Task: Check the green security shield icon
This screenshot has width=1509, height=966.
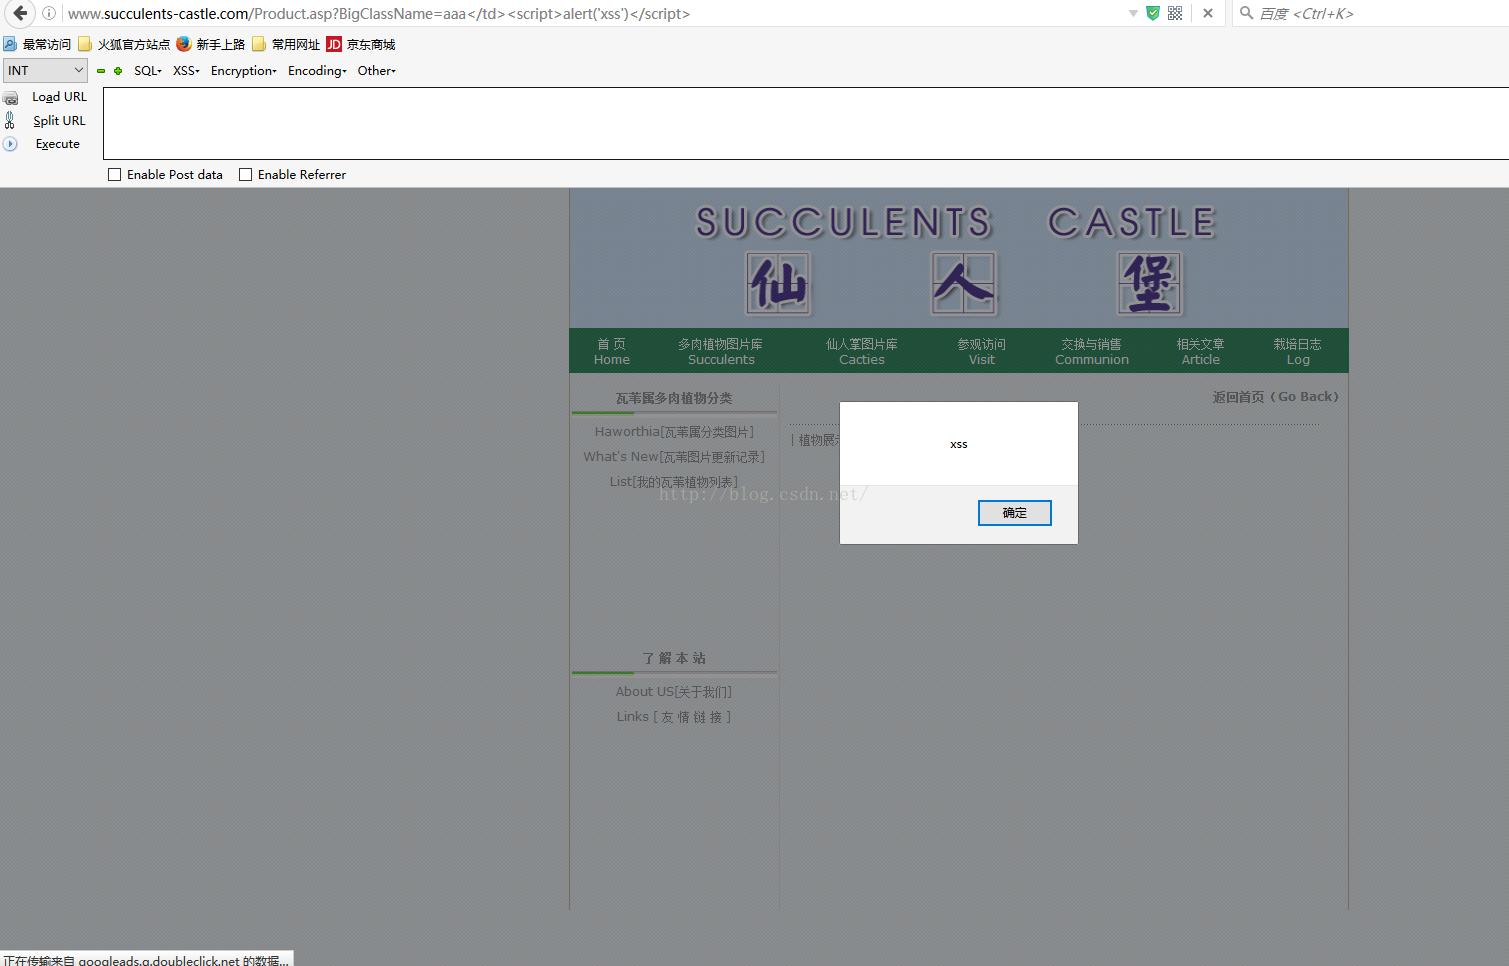Action: point(1153,13)
